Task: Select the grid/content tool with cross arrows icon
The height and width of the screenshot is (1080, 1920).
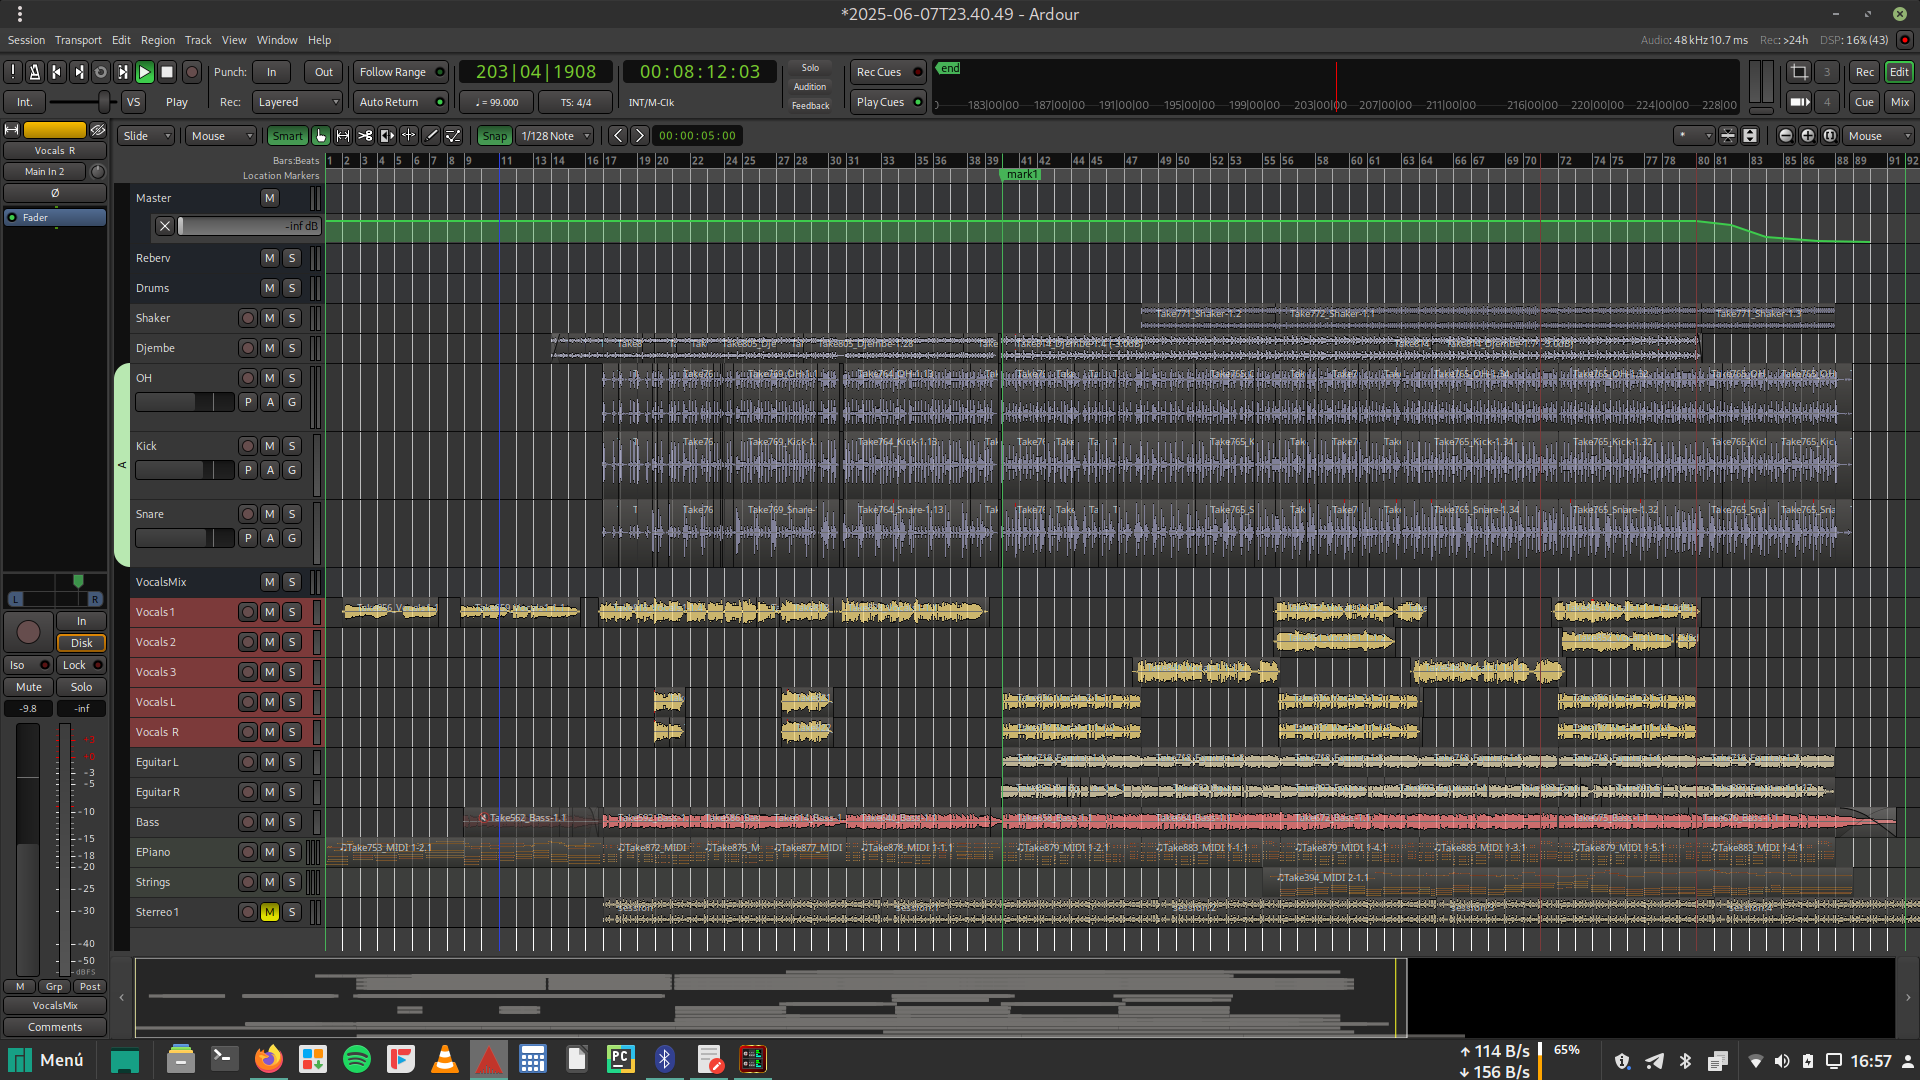Action: [x=409, y=136]
